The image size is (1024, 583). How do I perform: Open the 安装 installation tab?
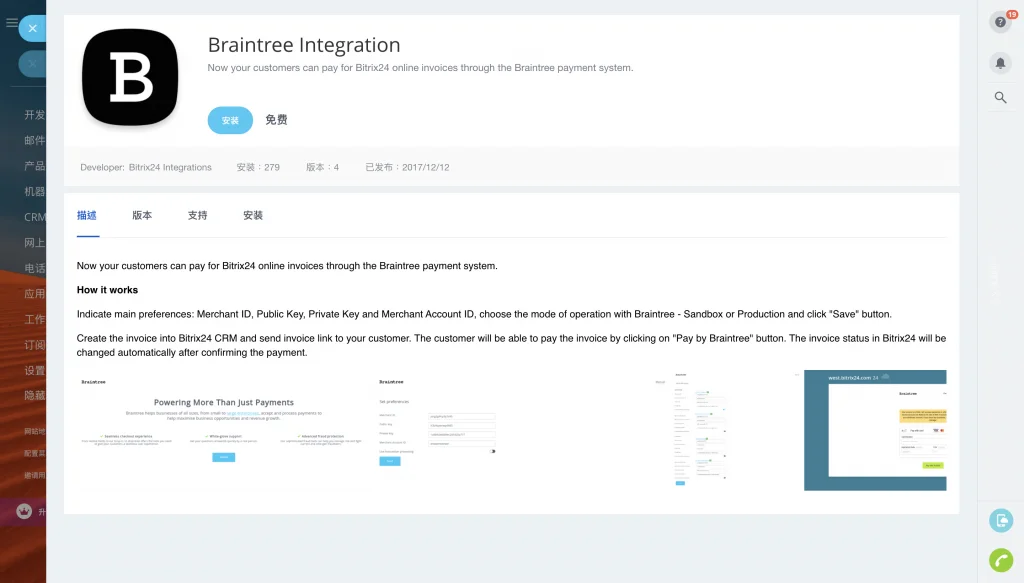252,215
